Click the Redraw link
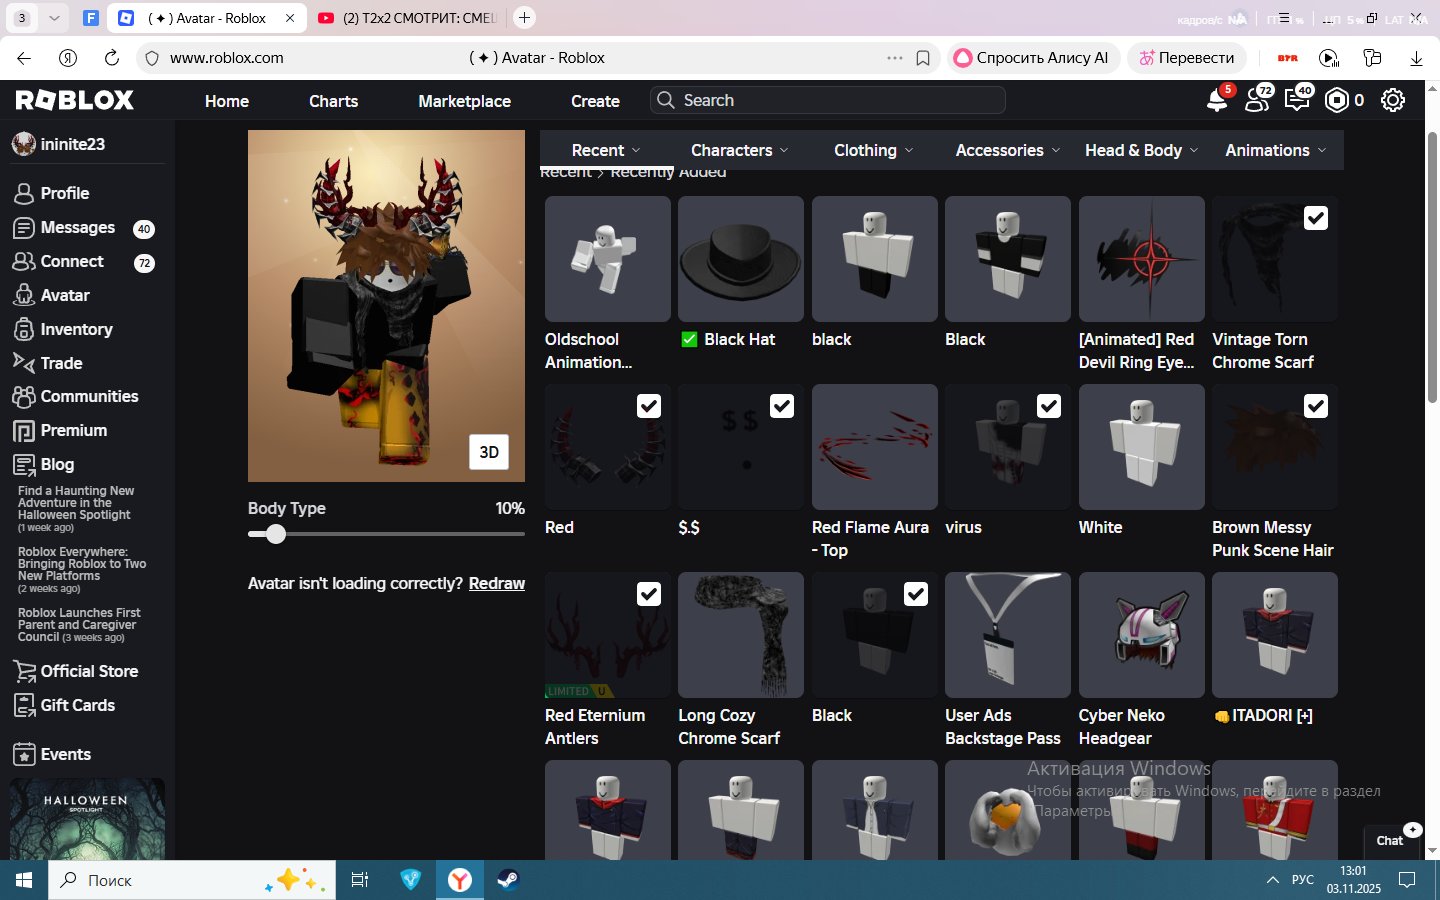This screenshot has height=900, width=1440. [497, 583]
